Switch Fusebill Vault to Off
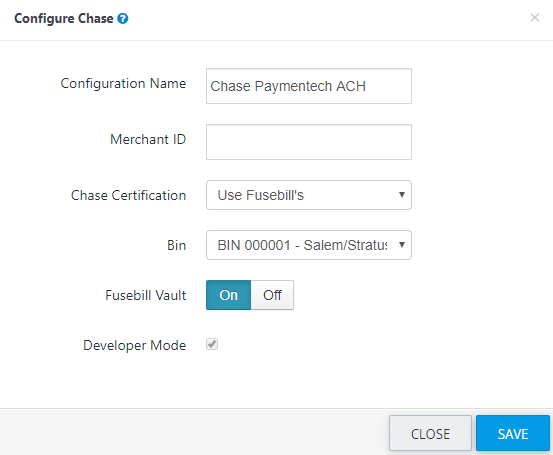 [x=272, y=295]
